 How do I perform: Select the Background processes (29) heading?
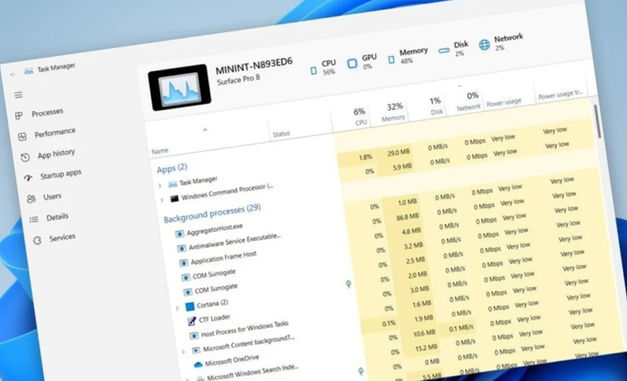click(212, 213)
